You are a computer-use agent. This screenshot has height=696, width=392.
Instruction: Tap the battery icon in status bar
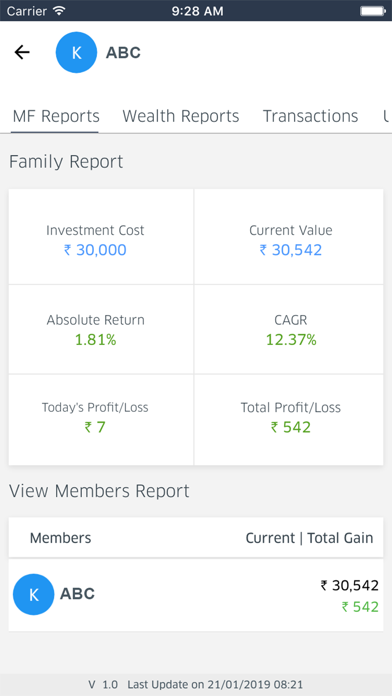tap(372, 11)
